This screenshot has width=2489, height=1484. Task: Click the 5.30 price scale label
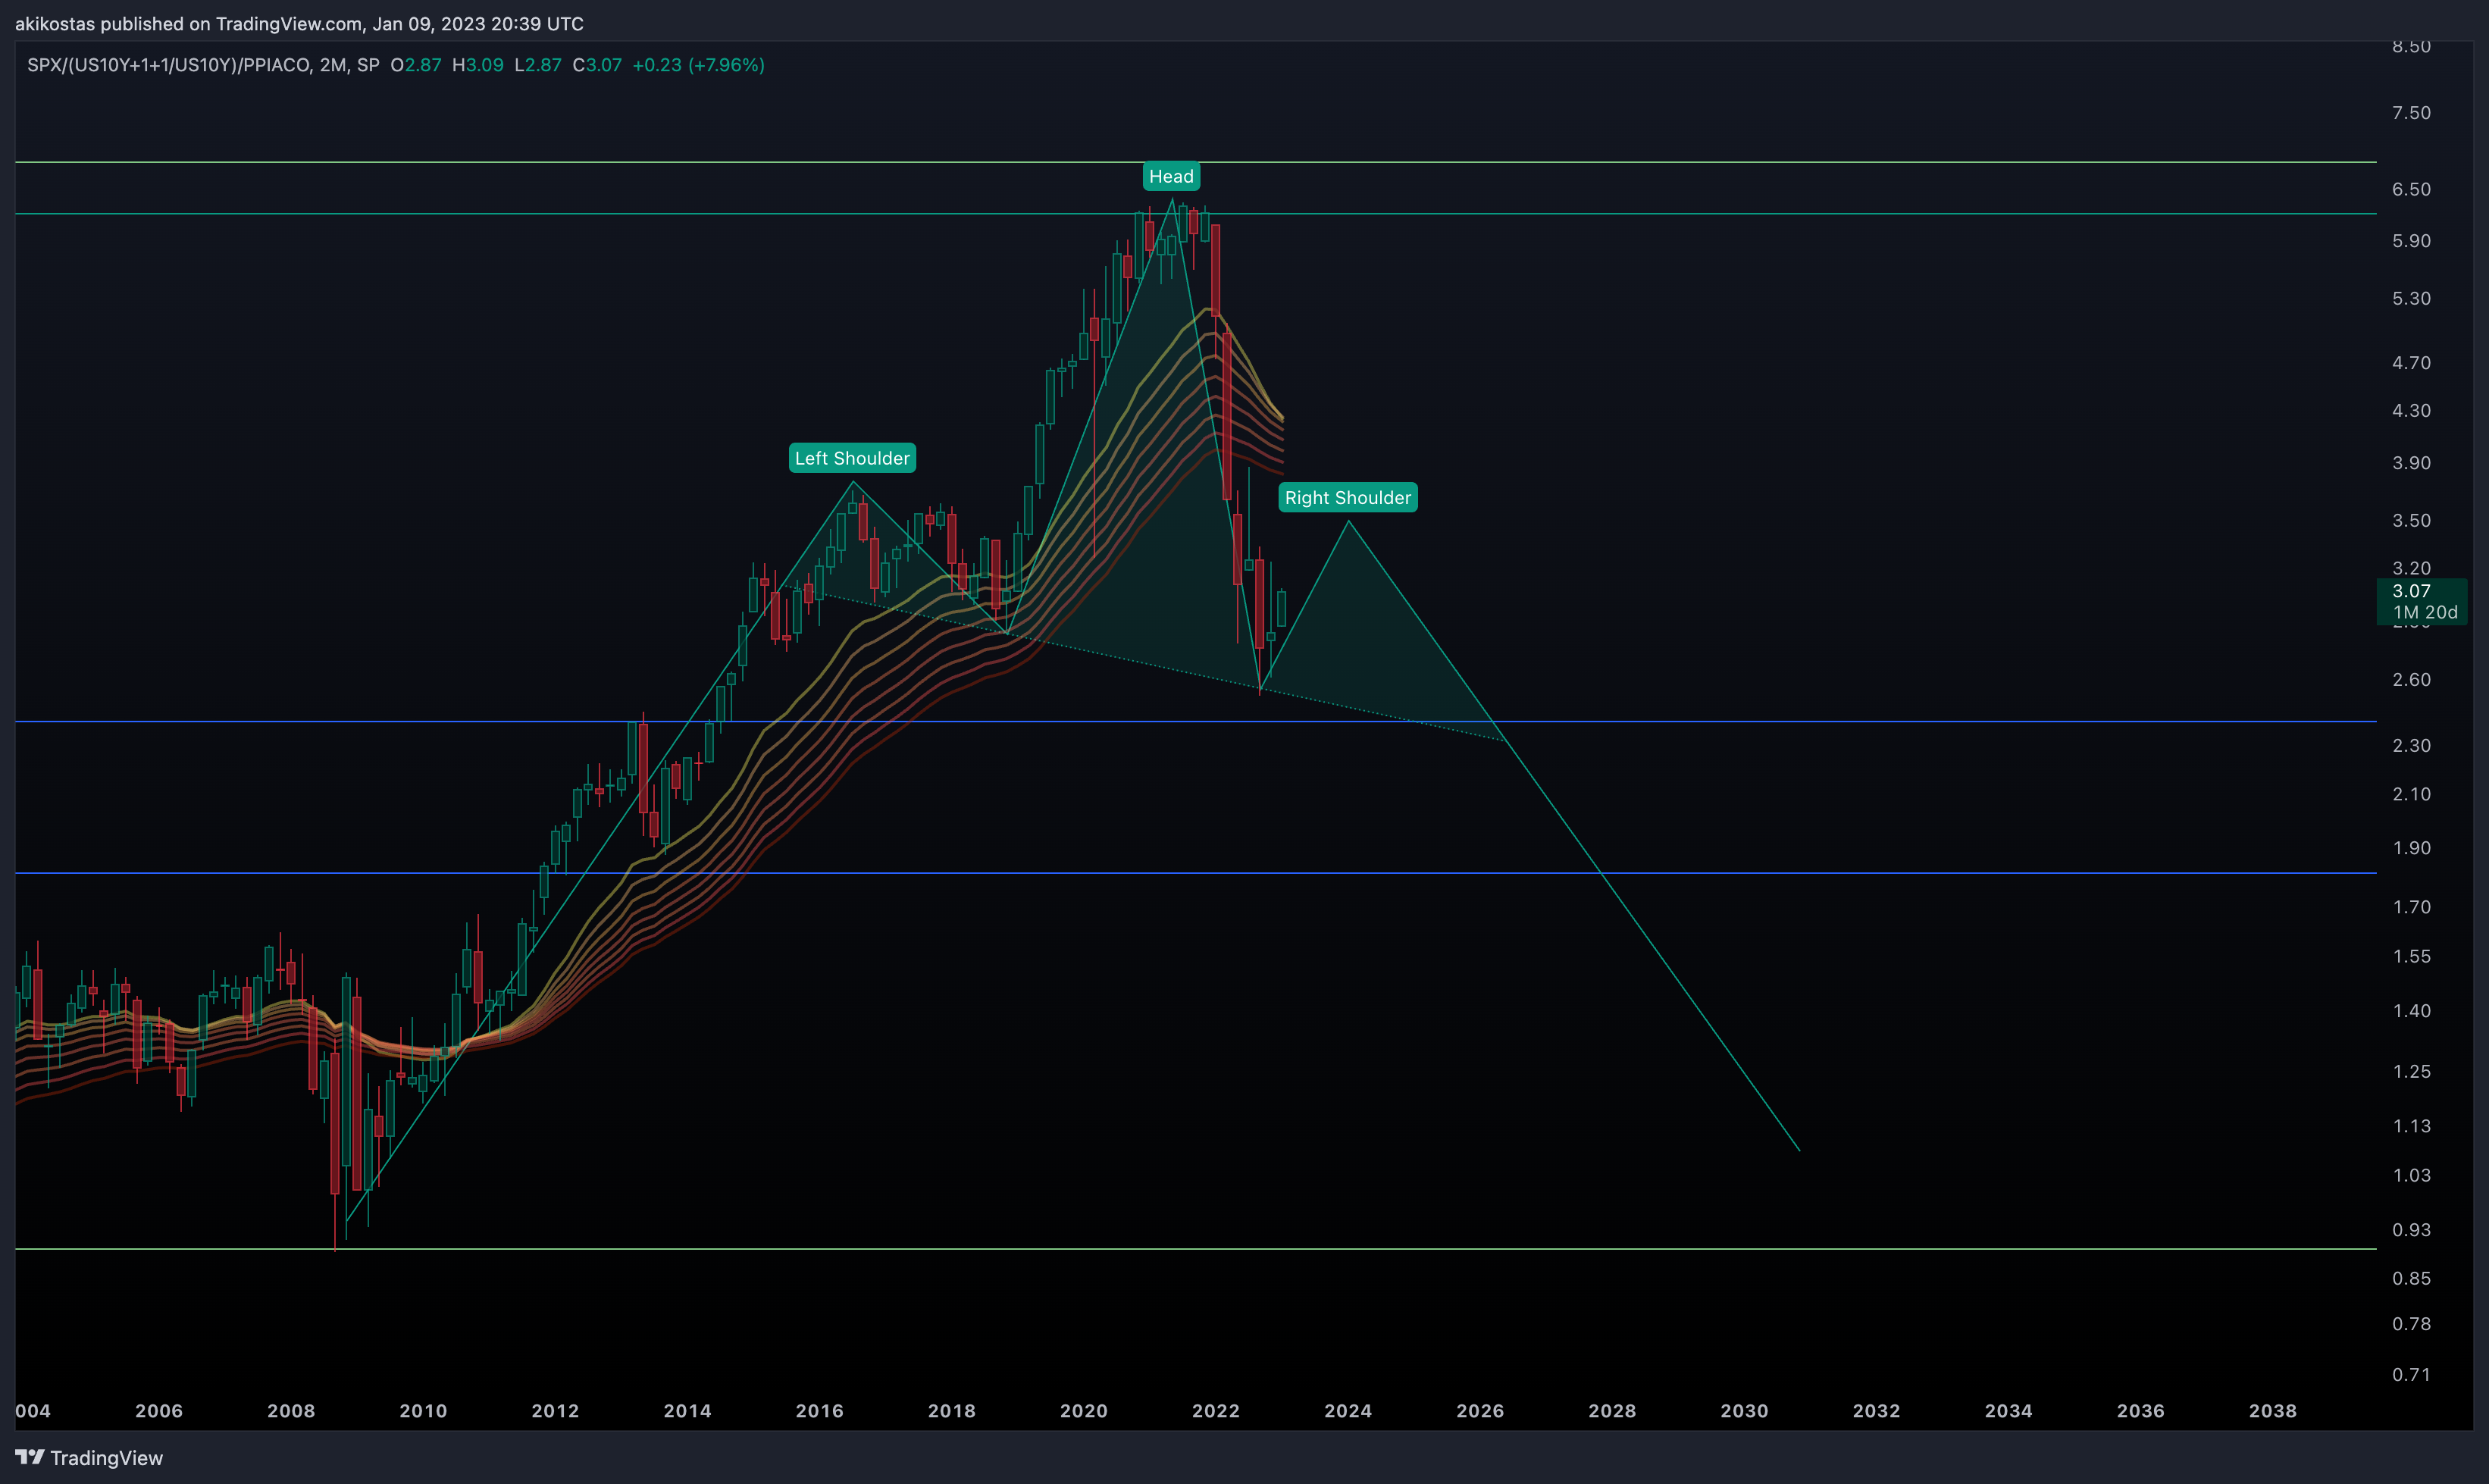tap(2411, 298)
